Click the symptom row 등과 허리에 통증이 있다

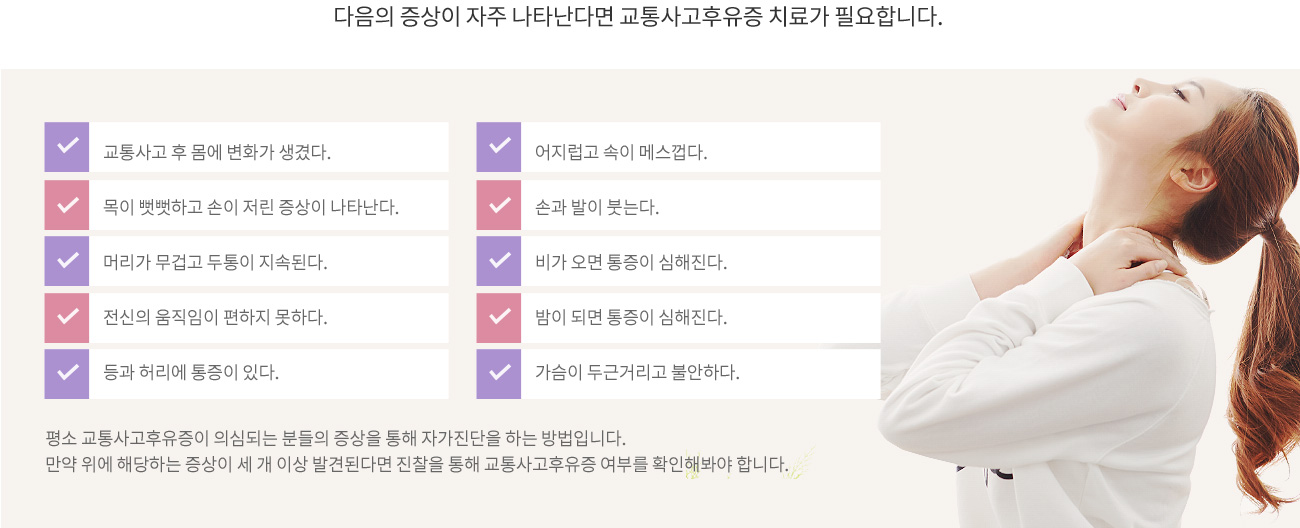pos(247,374)
